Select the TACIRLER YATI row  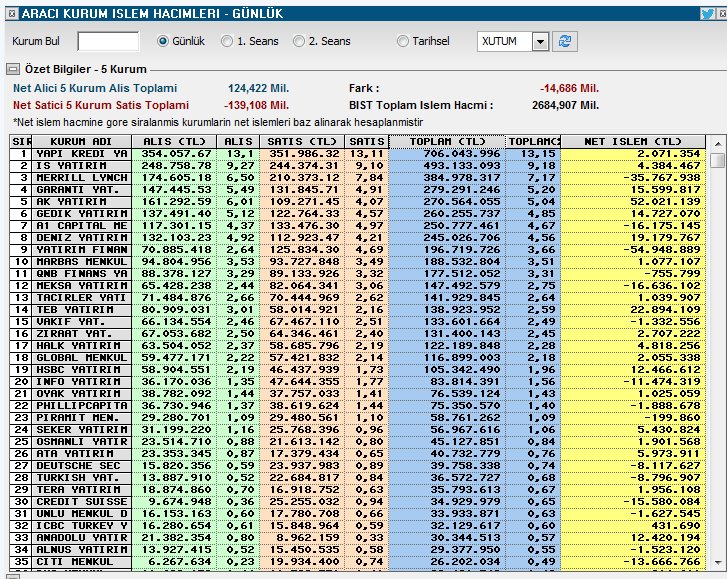click(x=357, y=298)
